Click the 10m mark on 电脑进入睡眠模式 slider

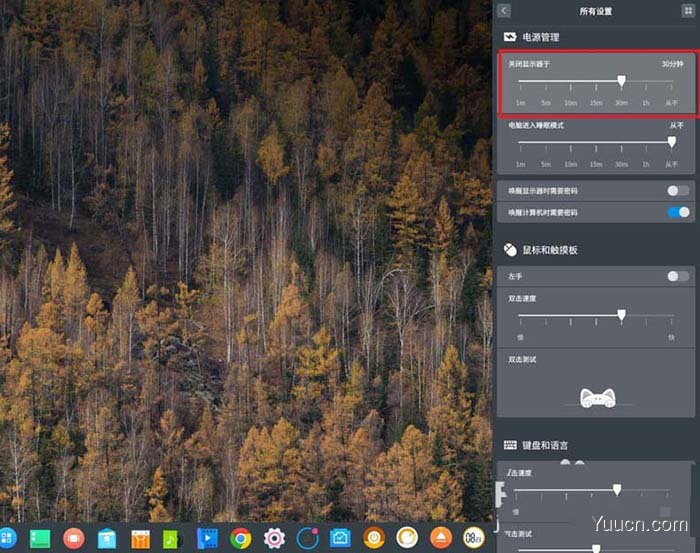571,165
